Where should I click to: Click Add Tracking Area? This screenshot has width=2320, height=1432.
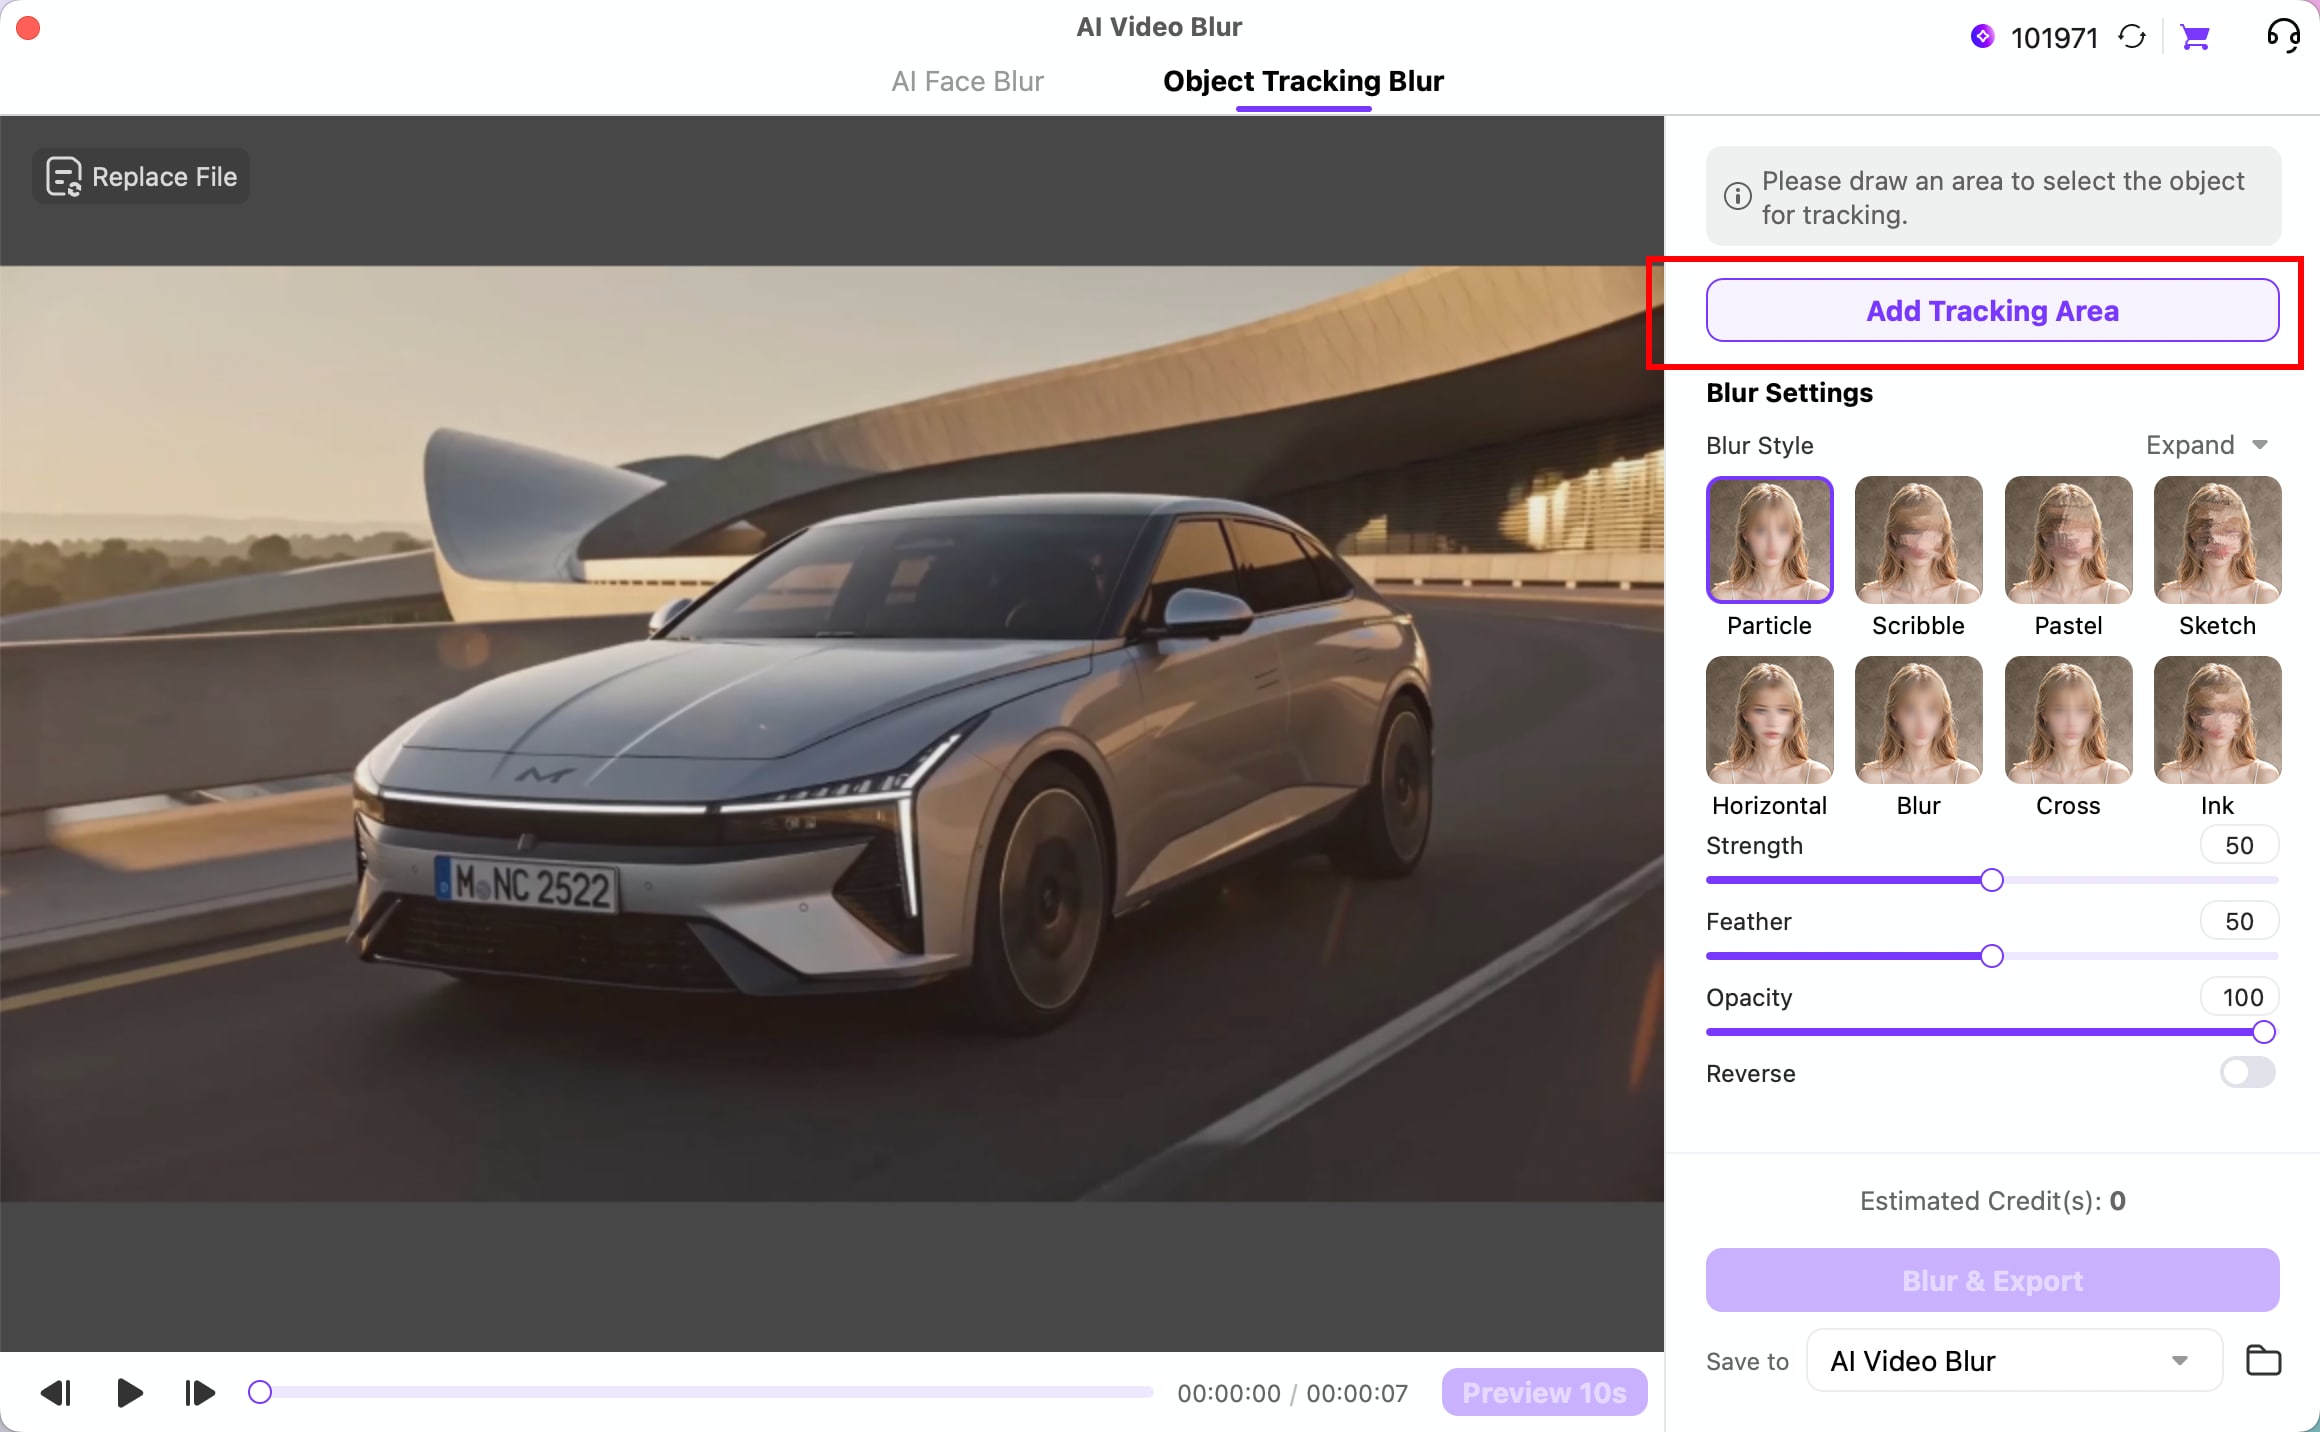pos(1992,310)
